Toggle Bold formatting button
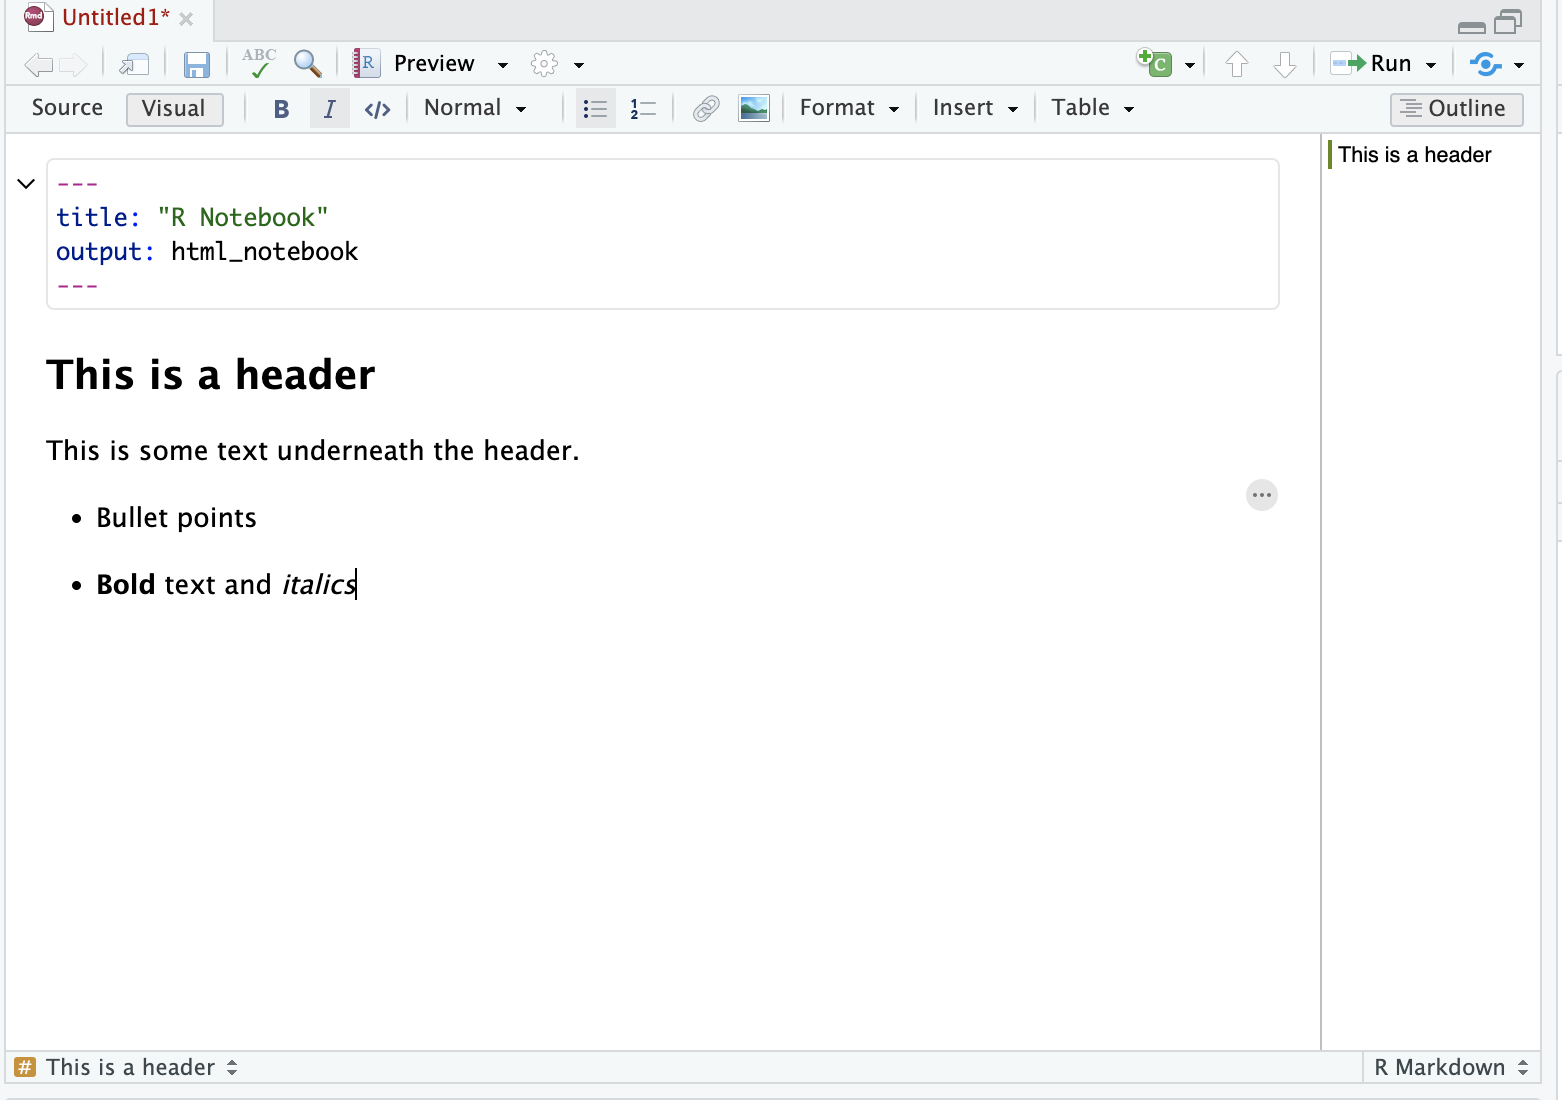Screen dimensions: 1562x1100 [281, 109]
